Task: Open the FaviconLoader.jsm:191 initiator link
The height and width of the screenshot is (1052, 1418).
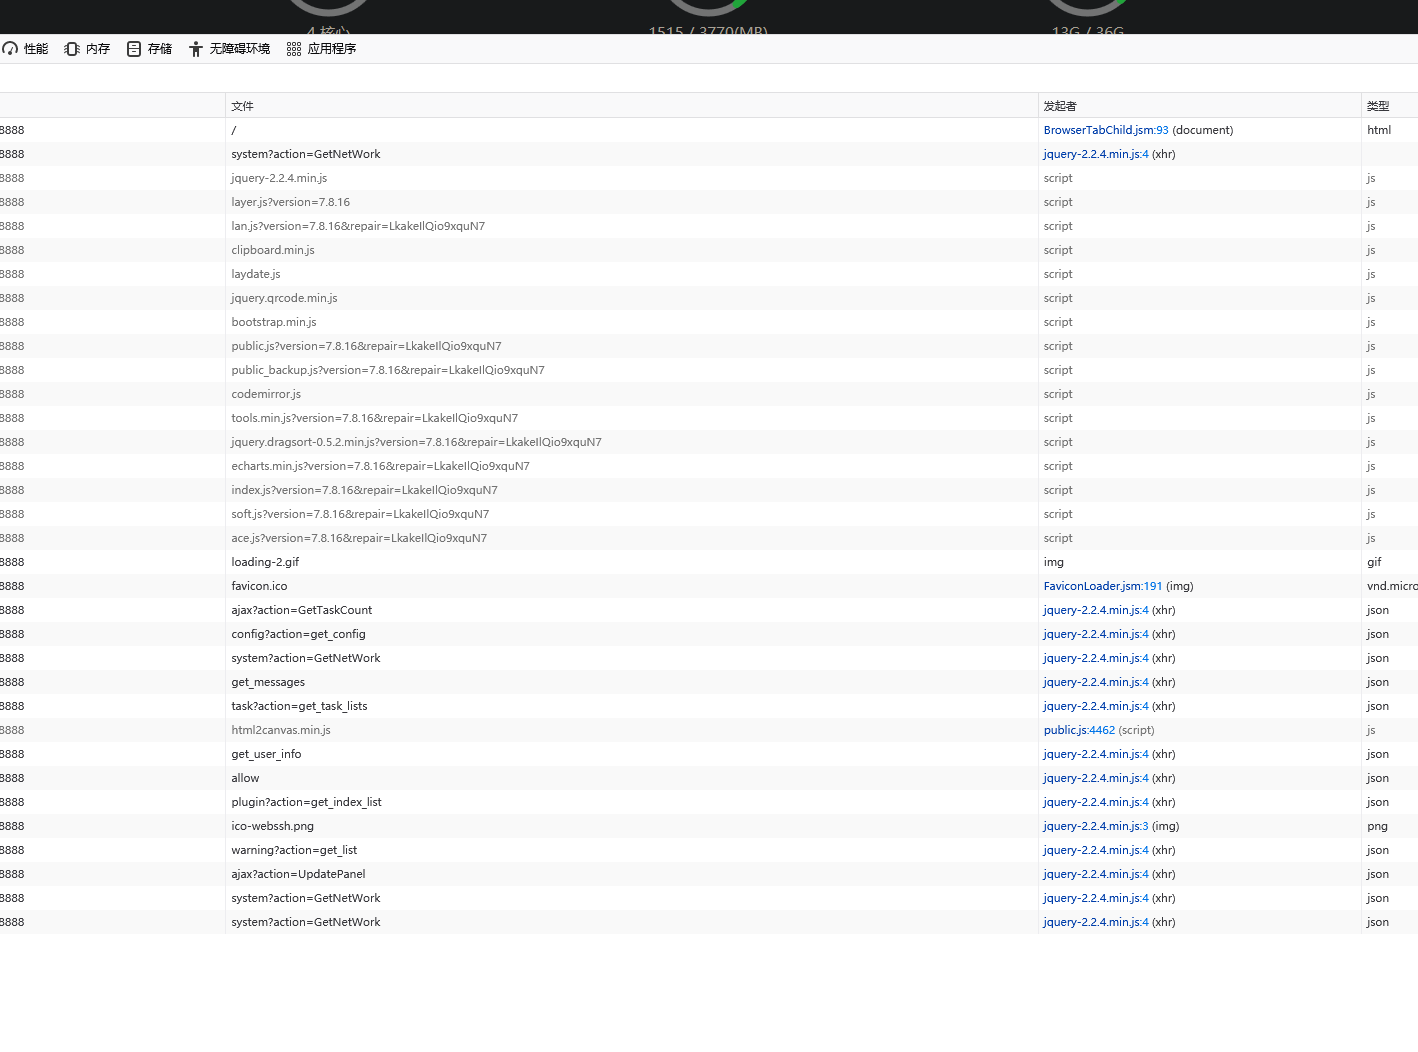Action: (x=1102, y=586)
